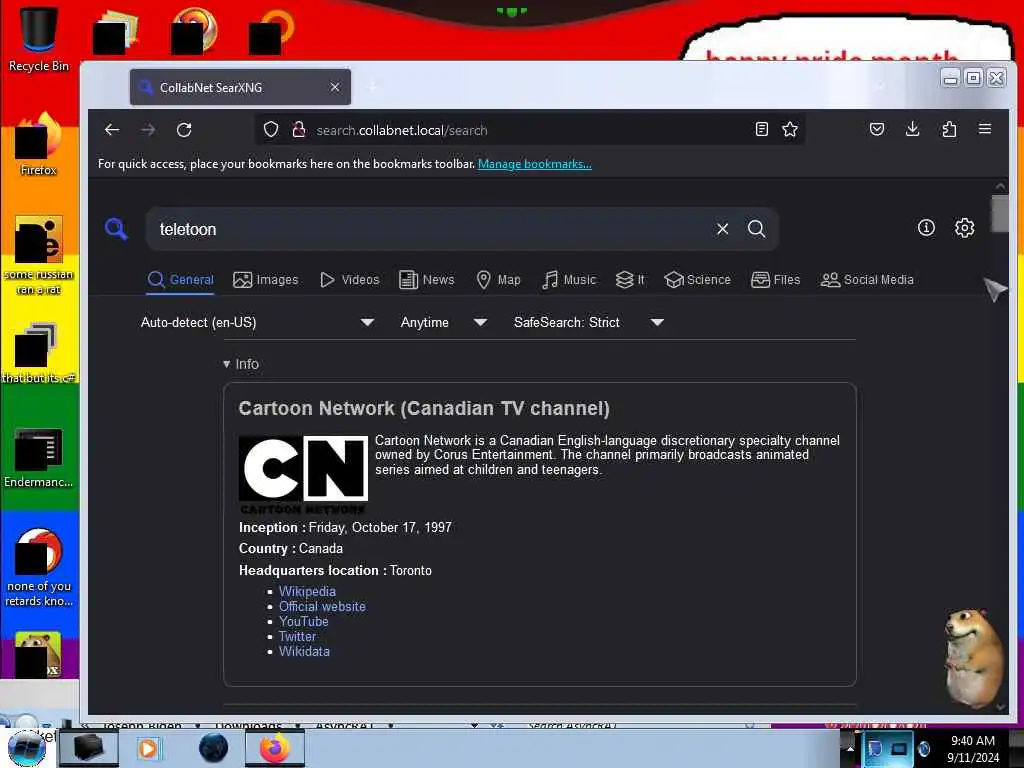The width and height of the screenshot is (1024, 768).
Task: Open the Firefox desktop shortcut
Action: click(39, 145)
